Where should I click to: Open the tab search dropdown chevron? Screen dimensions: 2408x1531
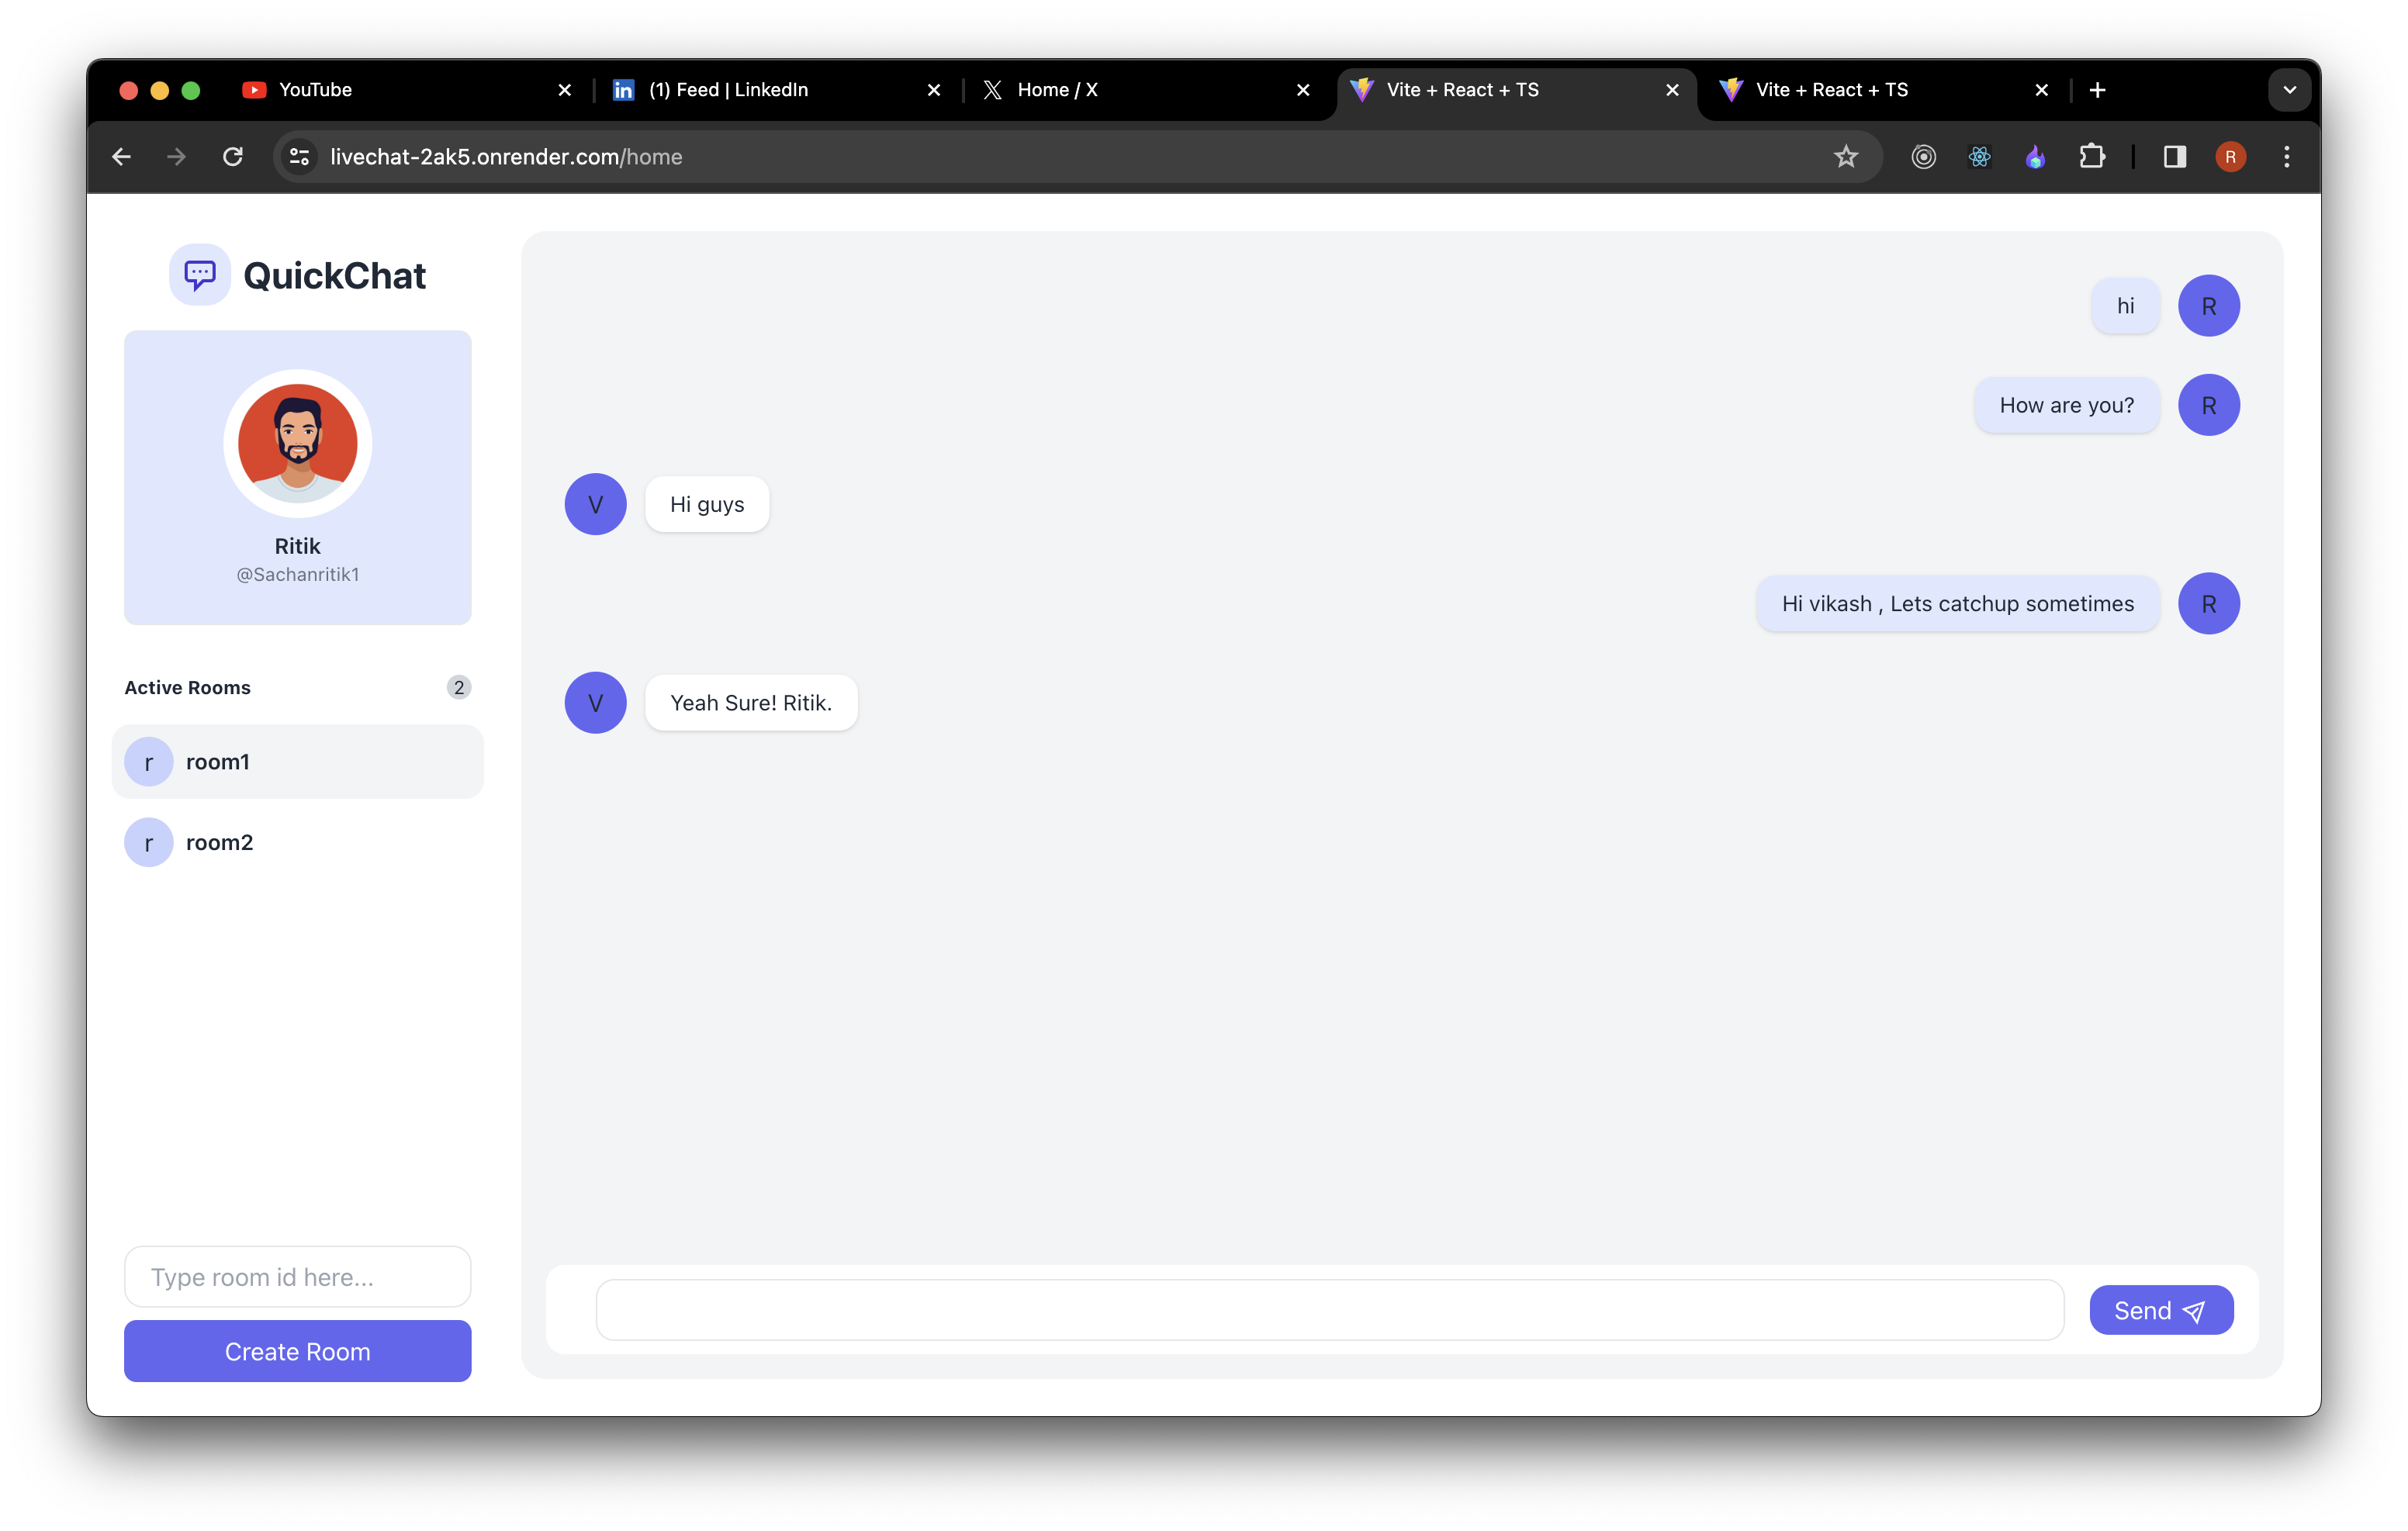pos(2289,90)
